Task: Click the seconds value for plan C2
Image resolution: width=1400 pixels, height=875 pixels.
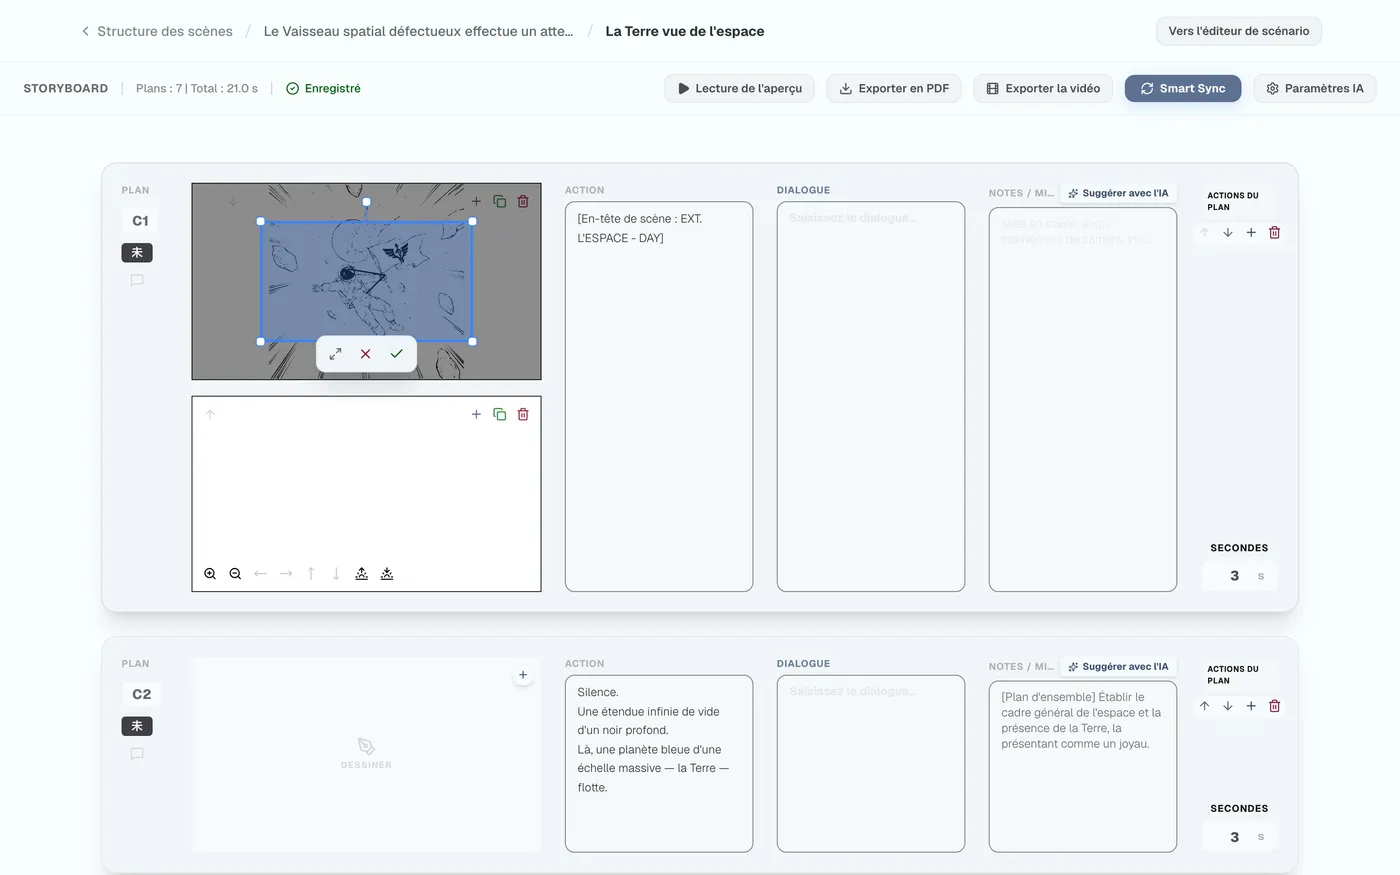Action: point(1235,837)
